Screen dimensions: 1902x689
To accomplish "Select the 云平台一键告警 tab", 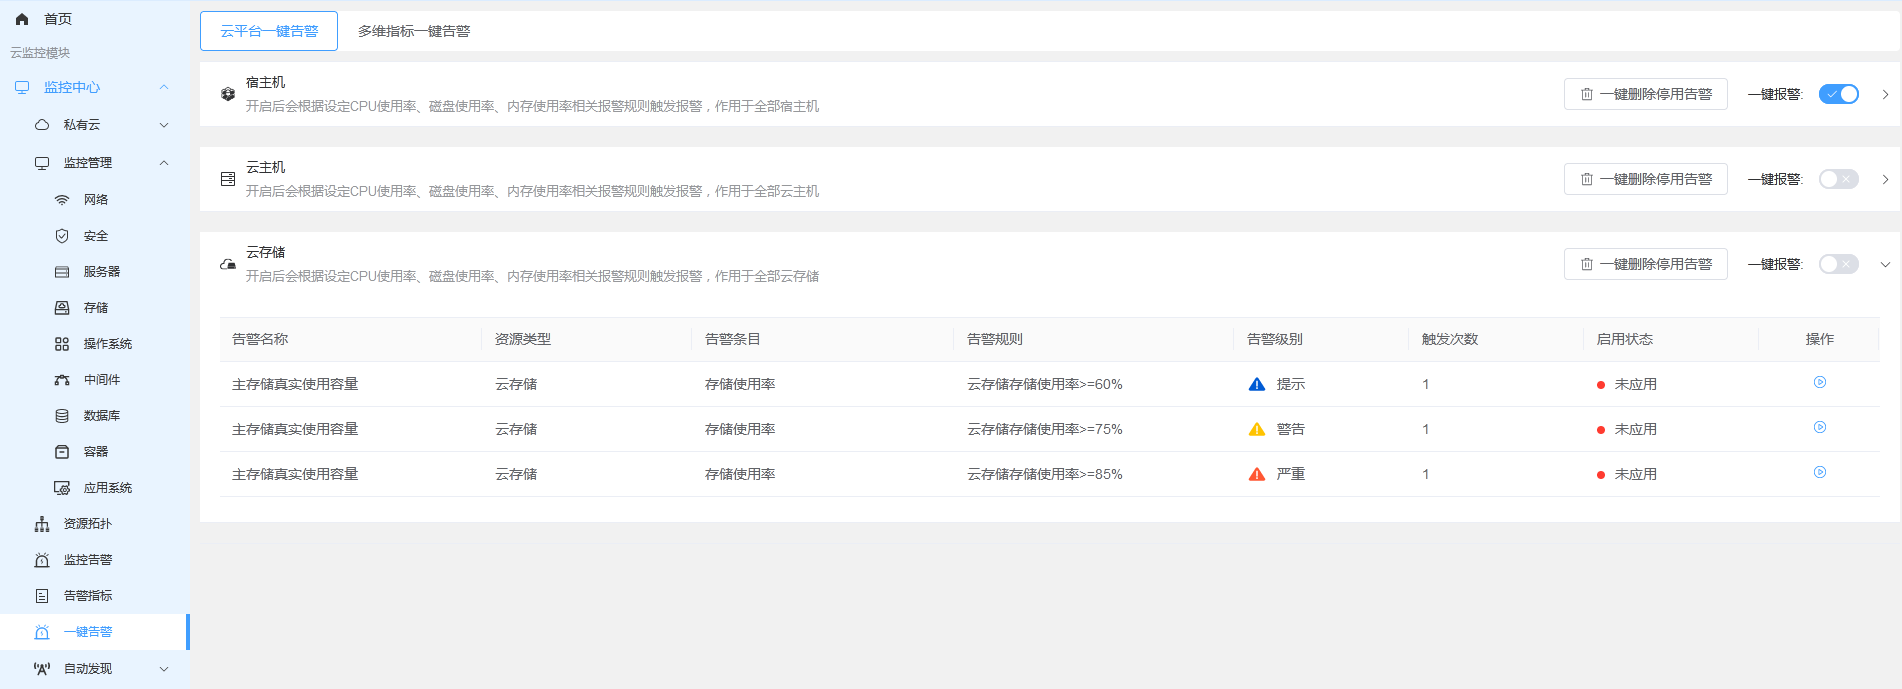I will click(x=269, y=31).
